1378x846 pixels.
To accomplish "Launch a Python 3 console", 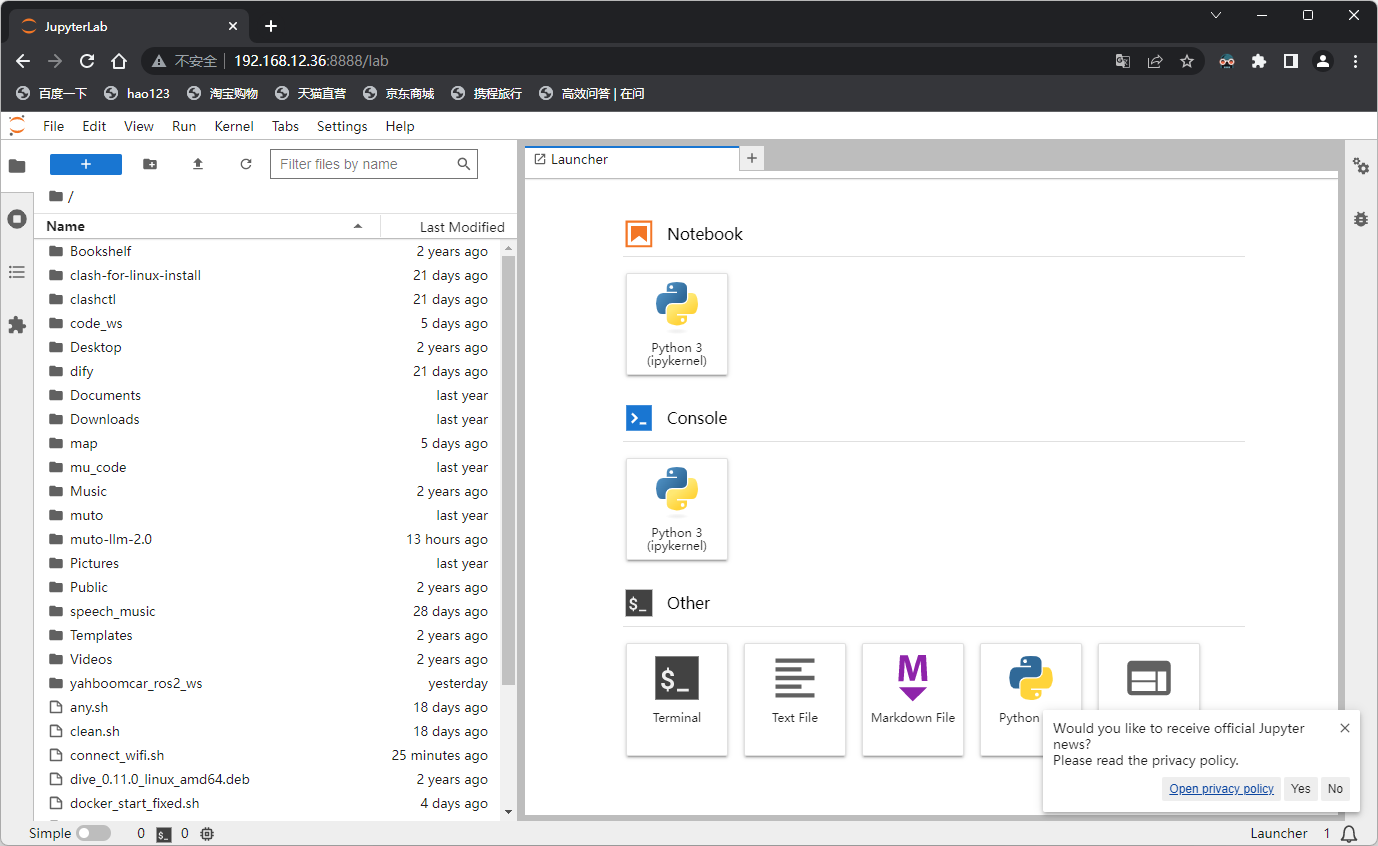I will pos(677,509).
